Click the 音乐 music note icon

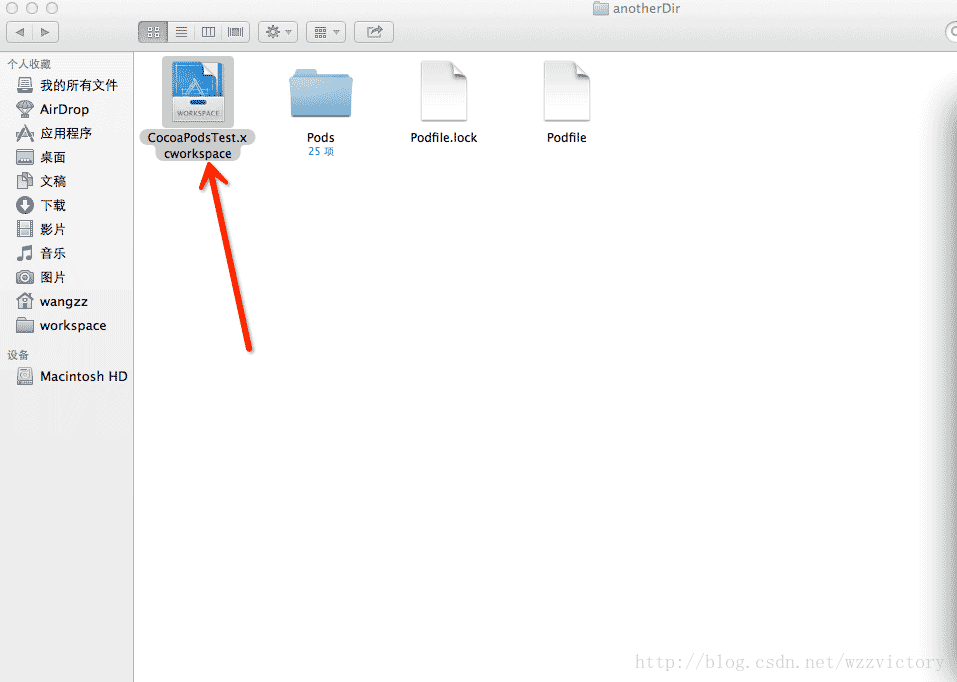tap(24, 253)
